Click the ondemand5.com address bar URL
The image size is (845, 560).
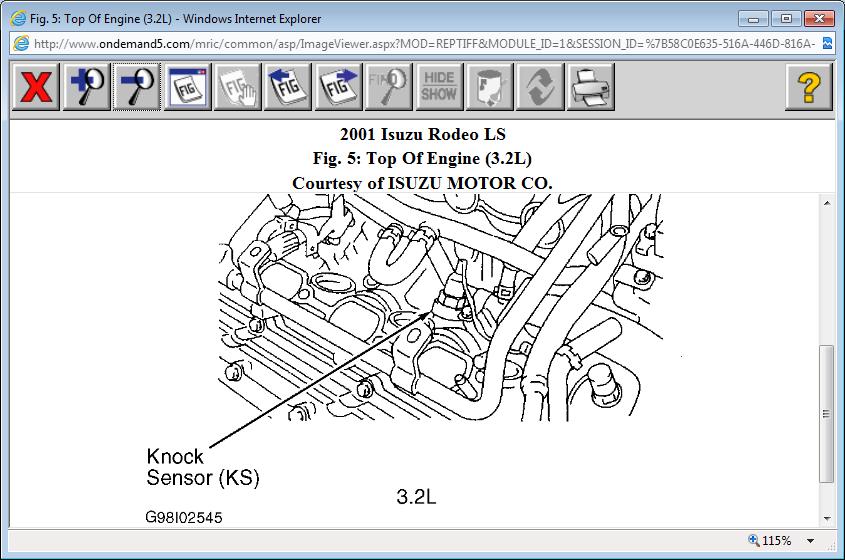424,44
